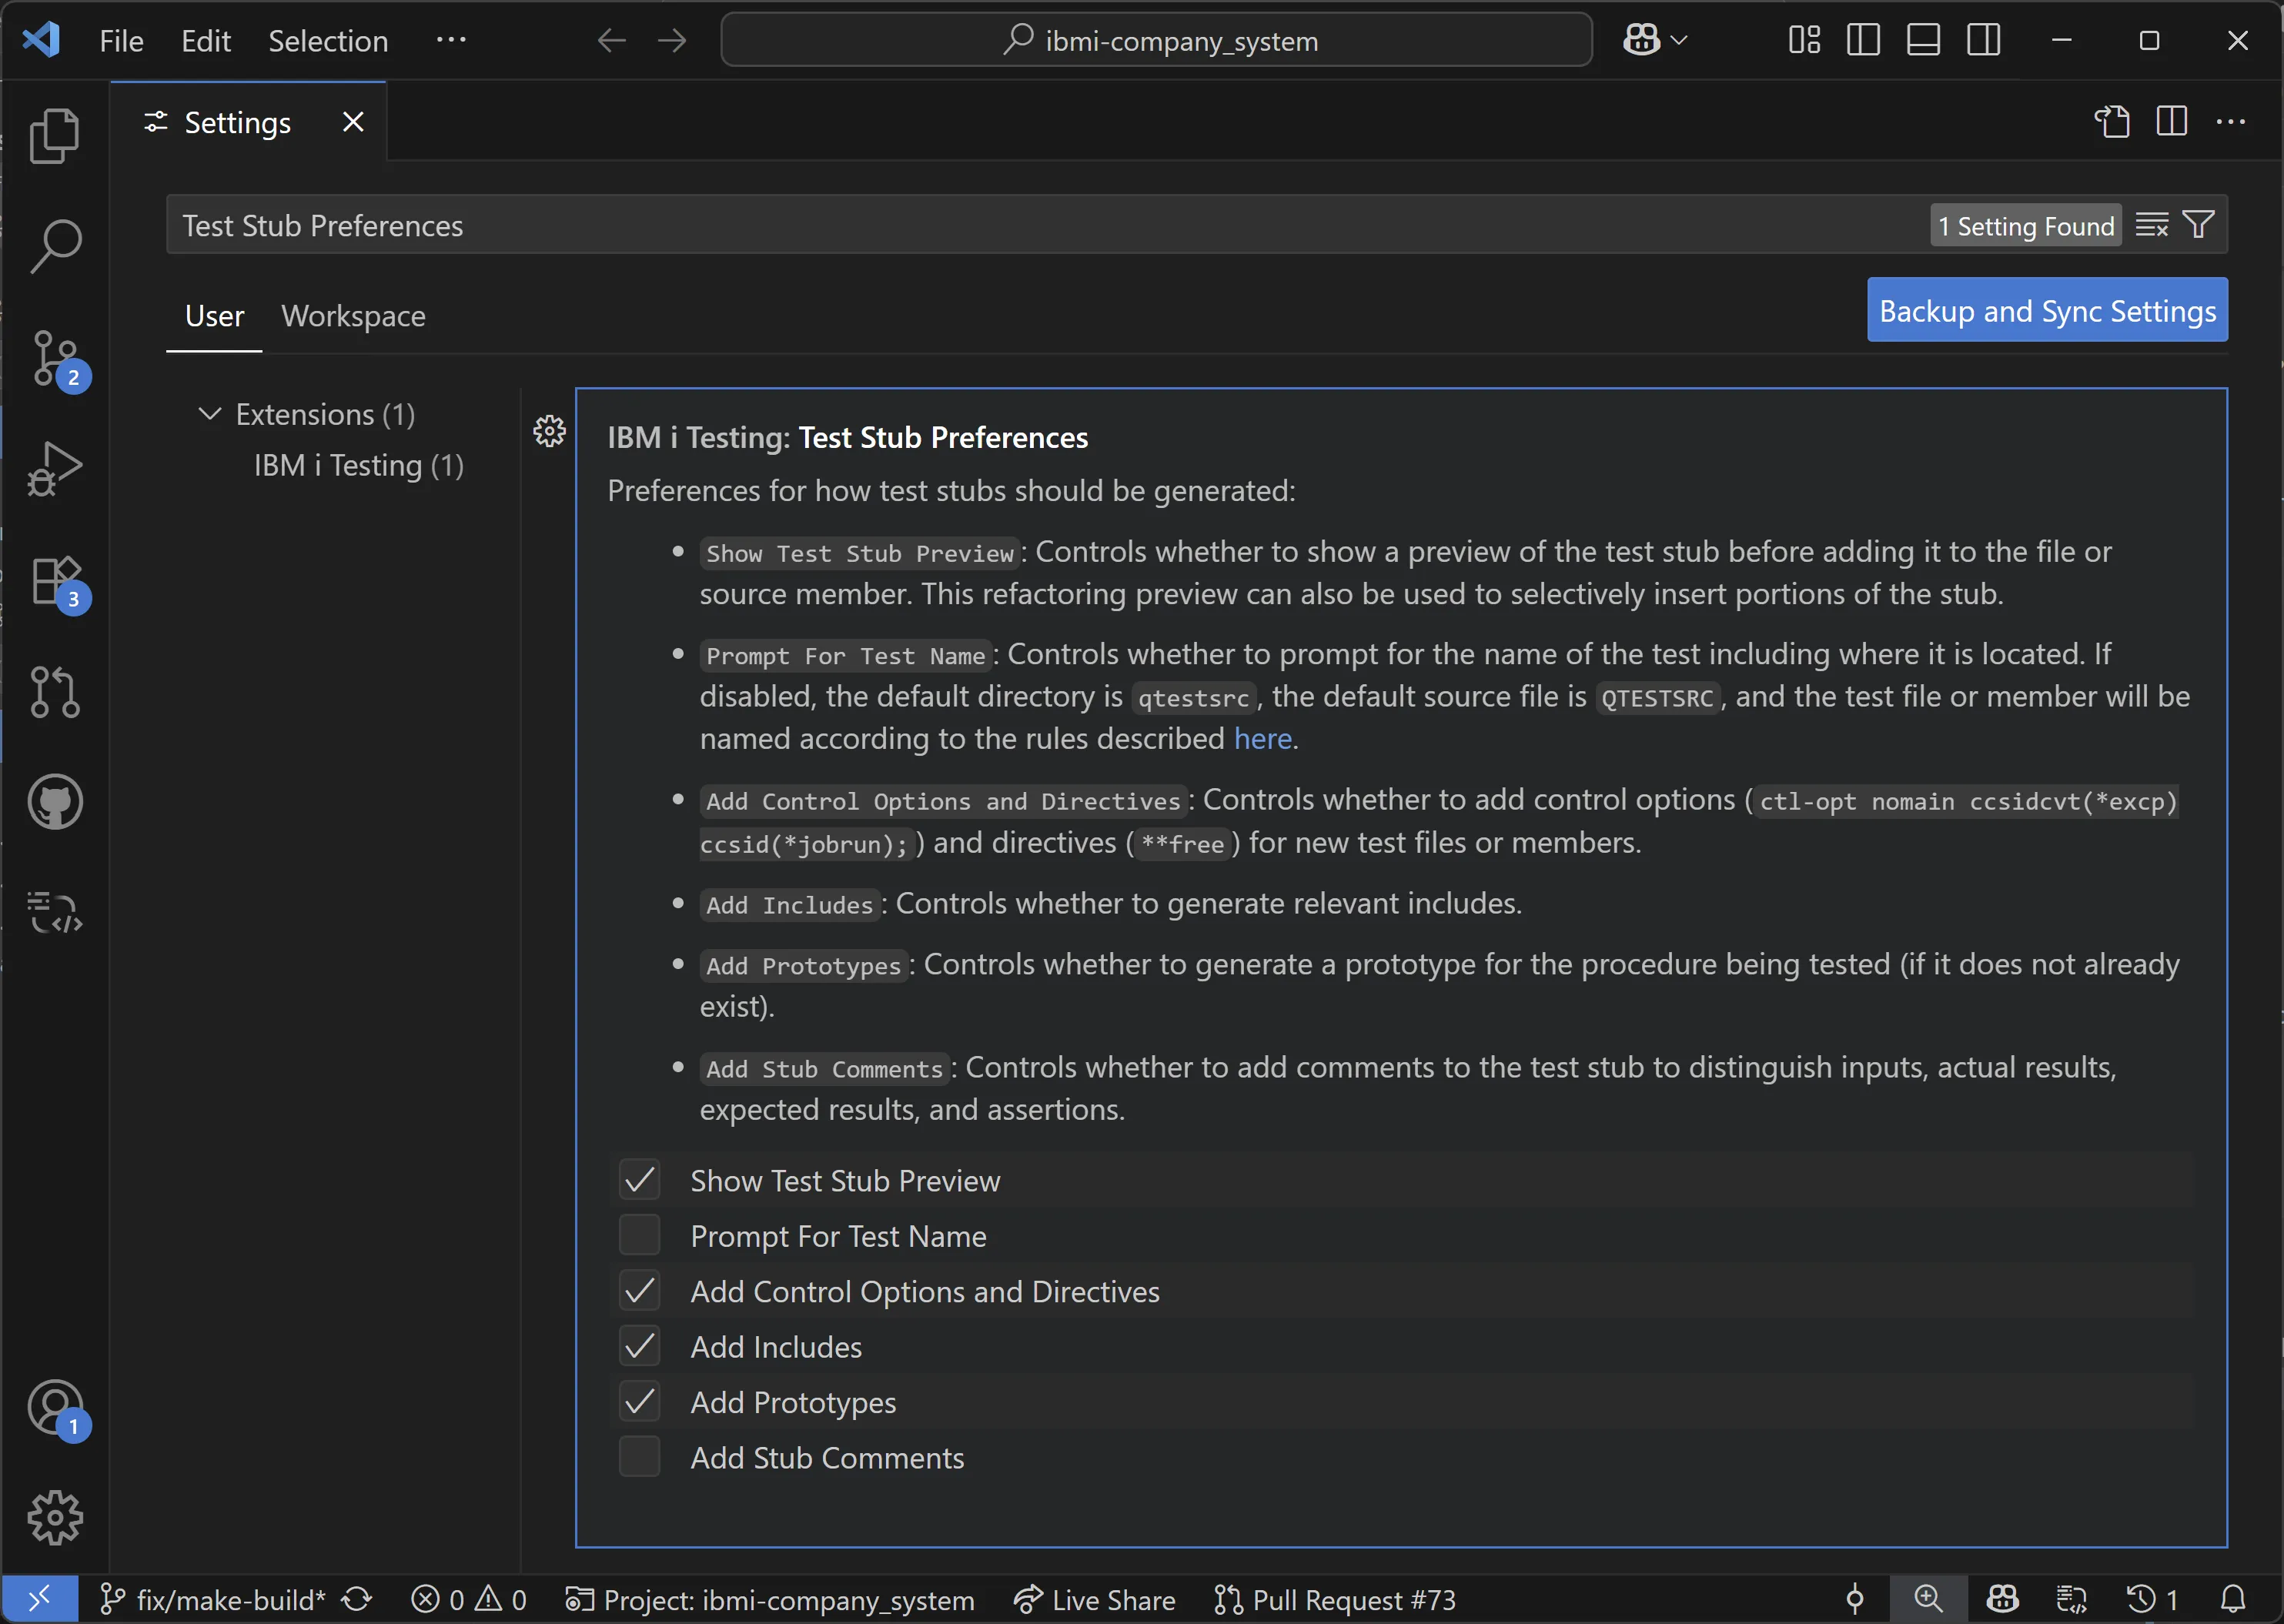The height and width of the screenshot is (1624, 2284).
Task: Open the settings filter funnel icon
Action: pos(2198,225)
